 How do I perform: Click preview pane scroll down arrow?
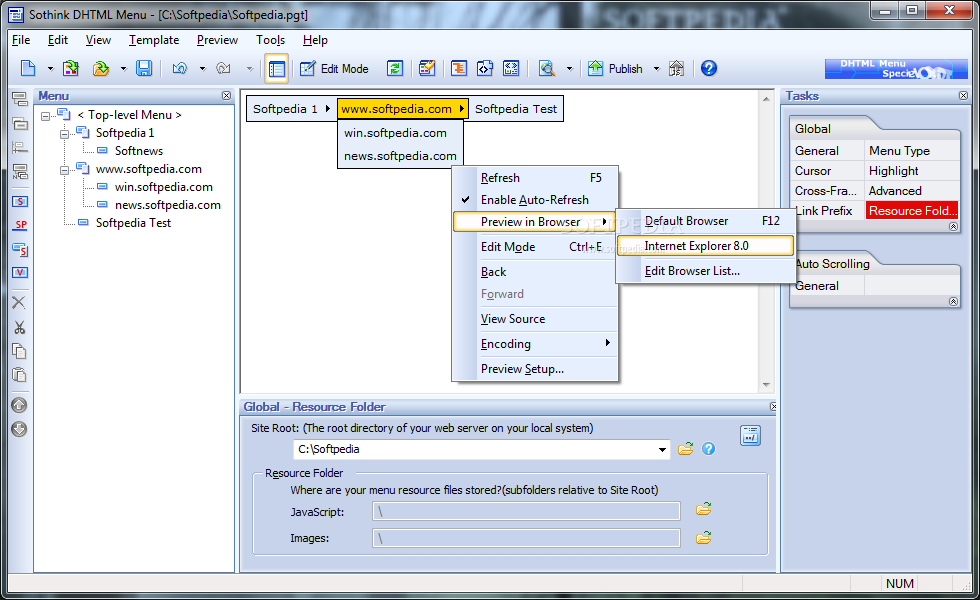point(766,385)
